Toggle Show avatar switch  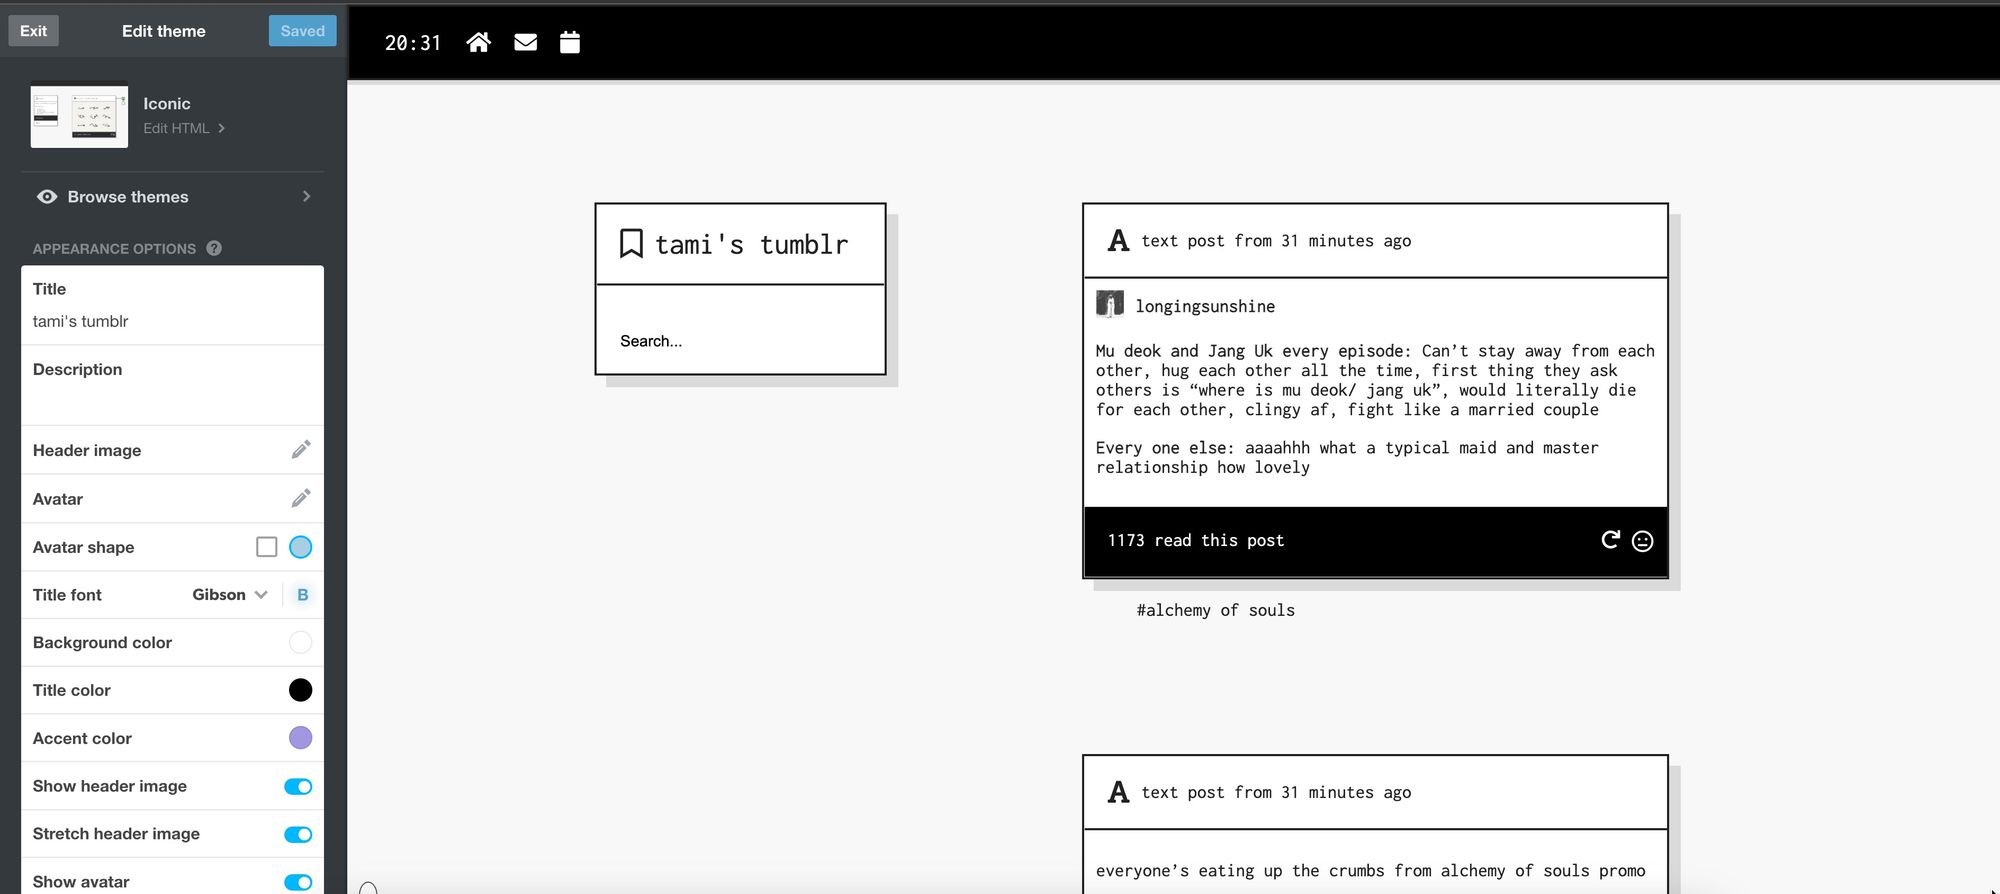[x=298, y=882]
